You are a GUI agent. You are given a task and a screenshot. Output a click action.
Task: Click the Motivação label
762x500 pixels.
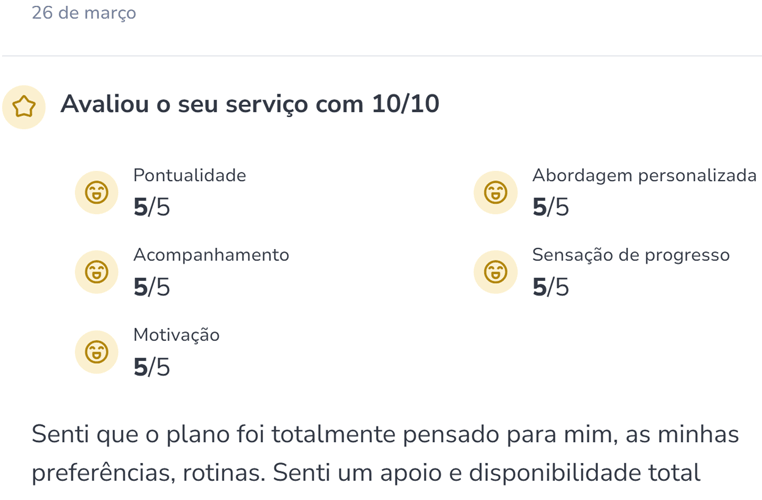176,335
